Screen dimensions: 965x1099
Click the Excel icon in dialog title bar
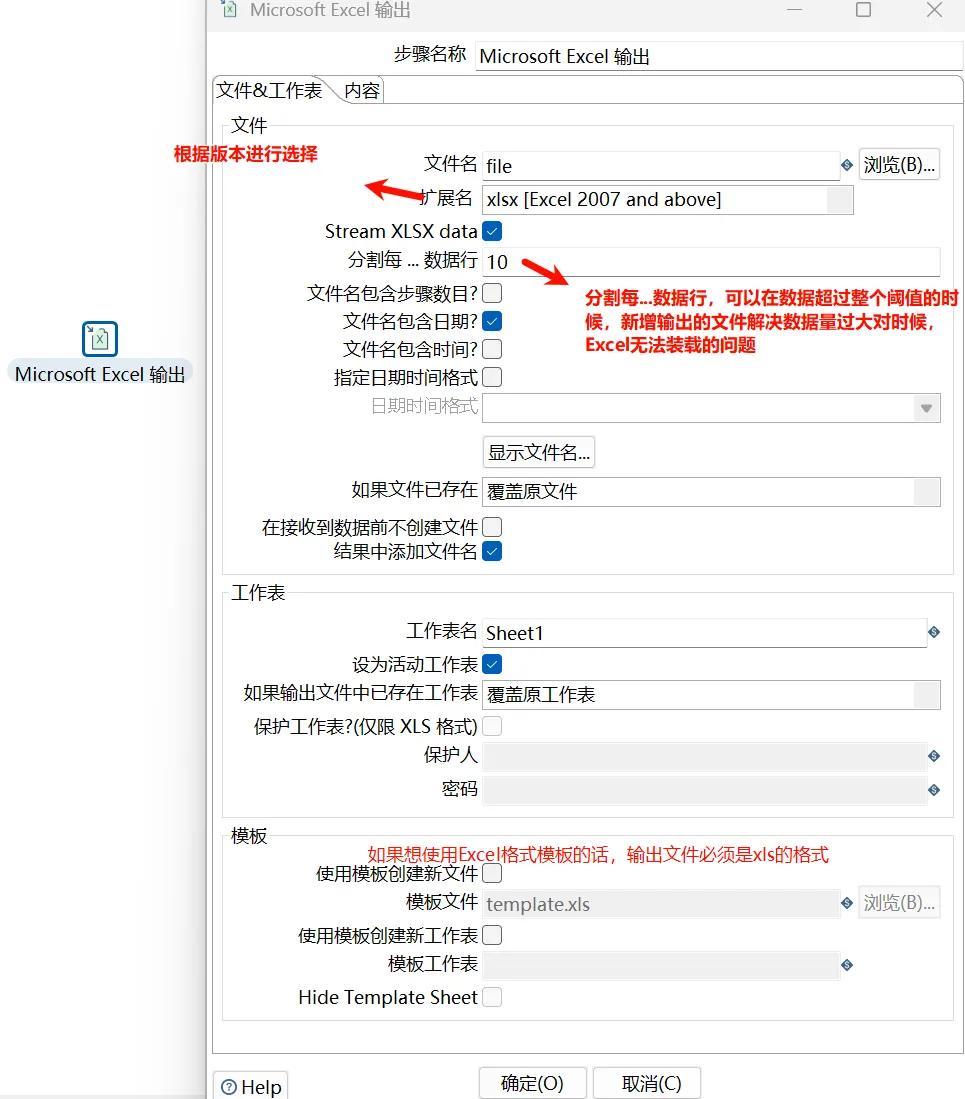point(229,10)
